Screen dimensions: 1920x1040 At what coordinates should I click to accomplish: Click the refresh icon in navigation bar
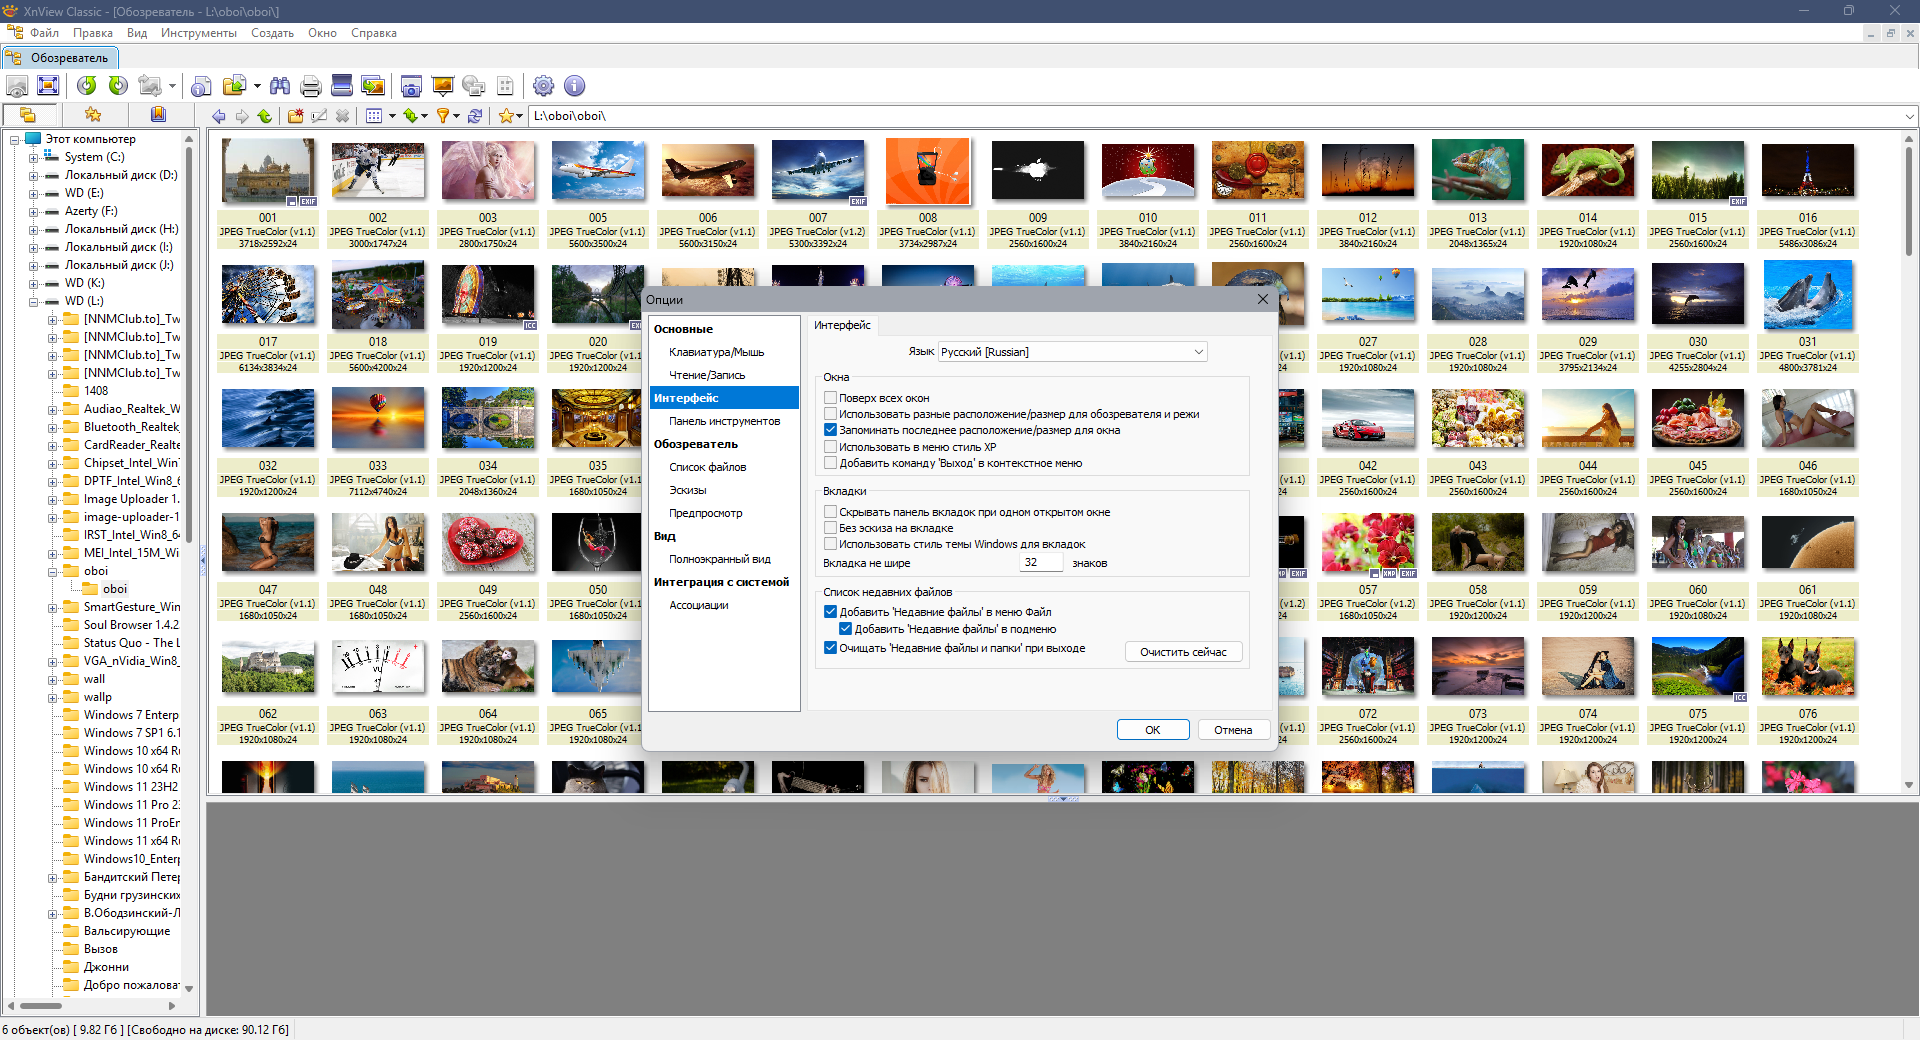tap(475, 116)
